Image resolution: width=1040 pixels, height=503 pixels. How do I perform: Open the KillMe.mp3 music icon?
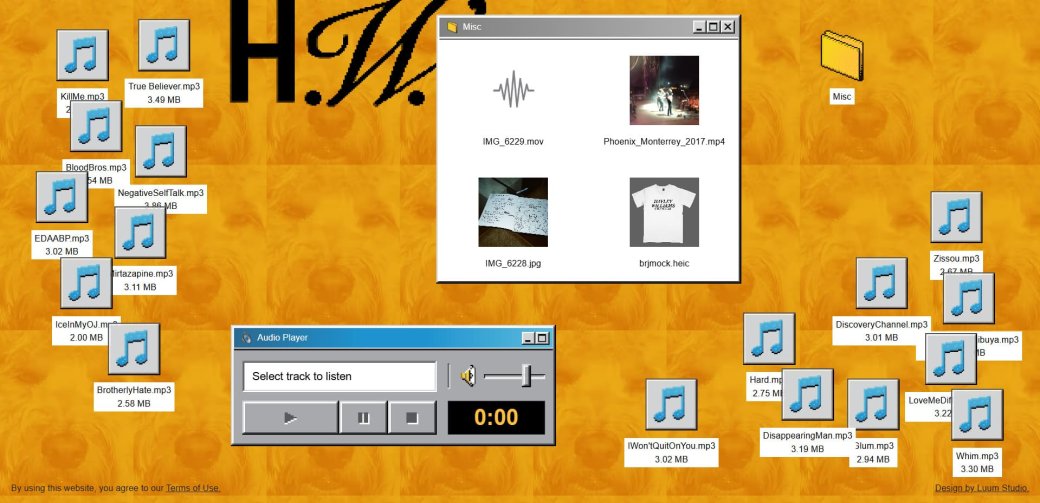tap(82, 55)
